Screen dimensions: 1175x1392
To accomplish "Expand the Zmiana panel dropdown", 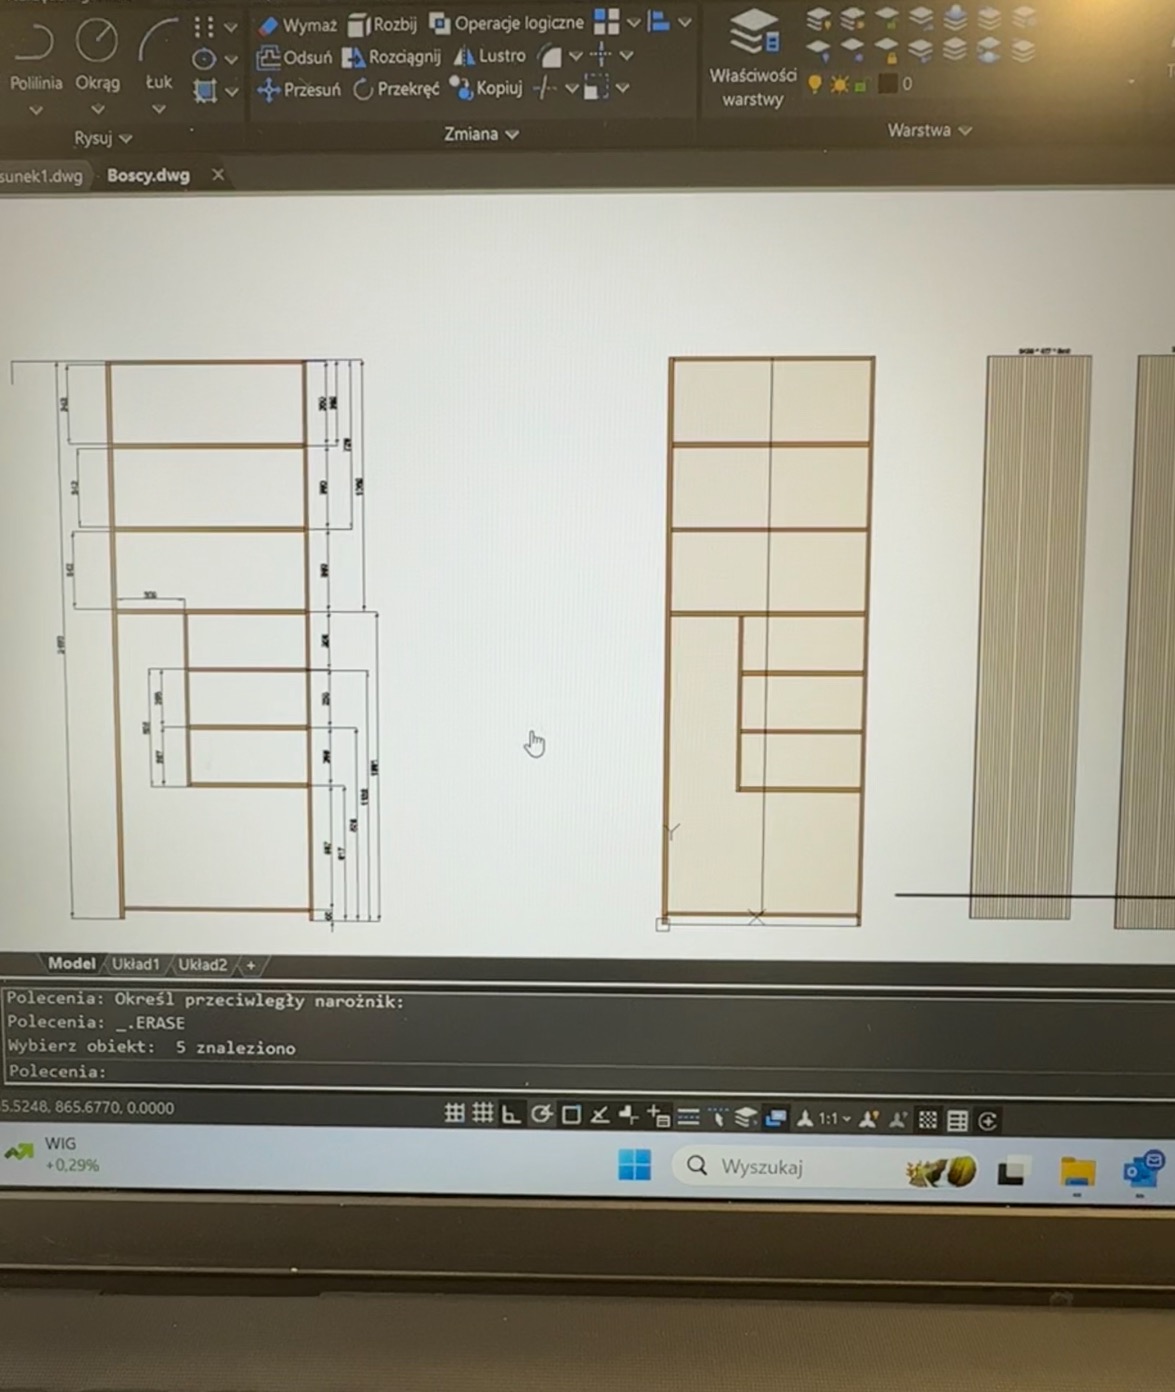I will click(x=481, y=134).
